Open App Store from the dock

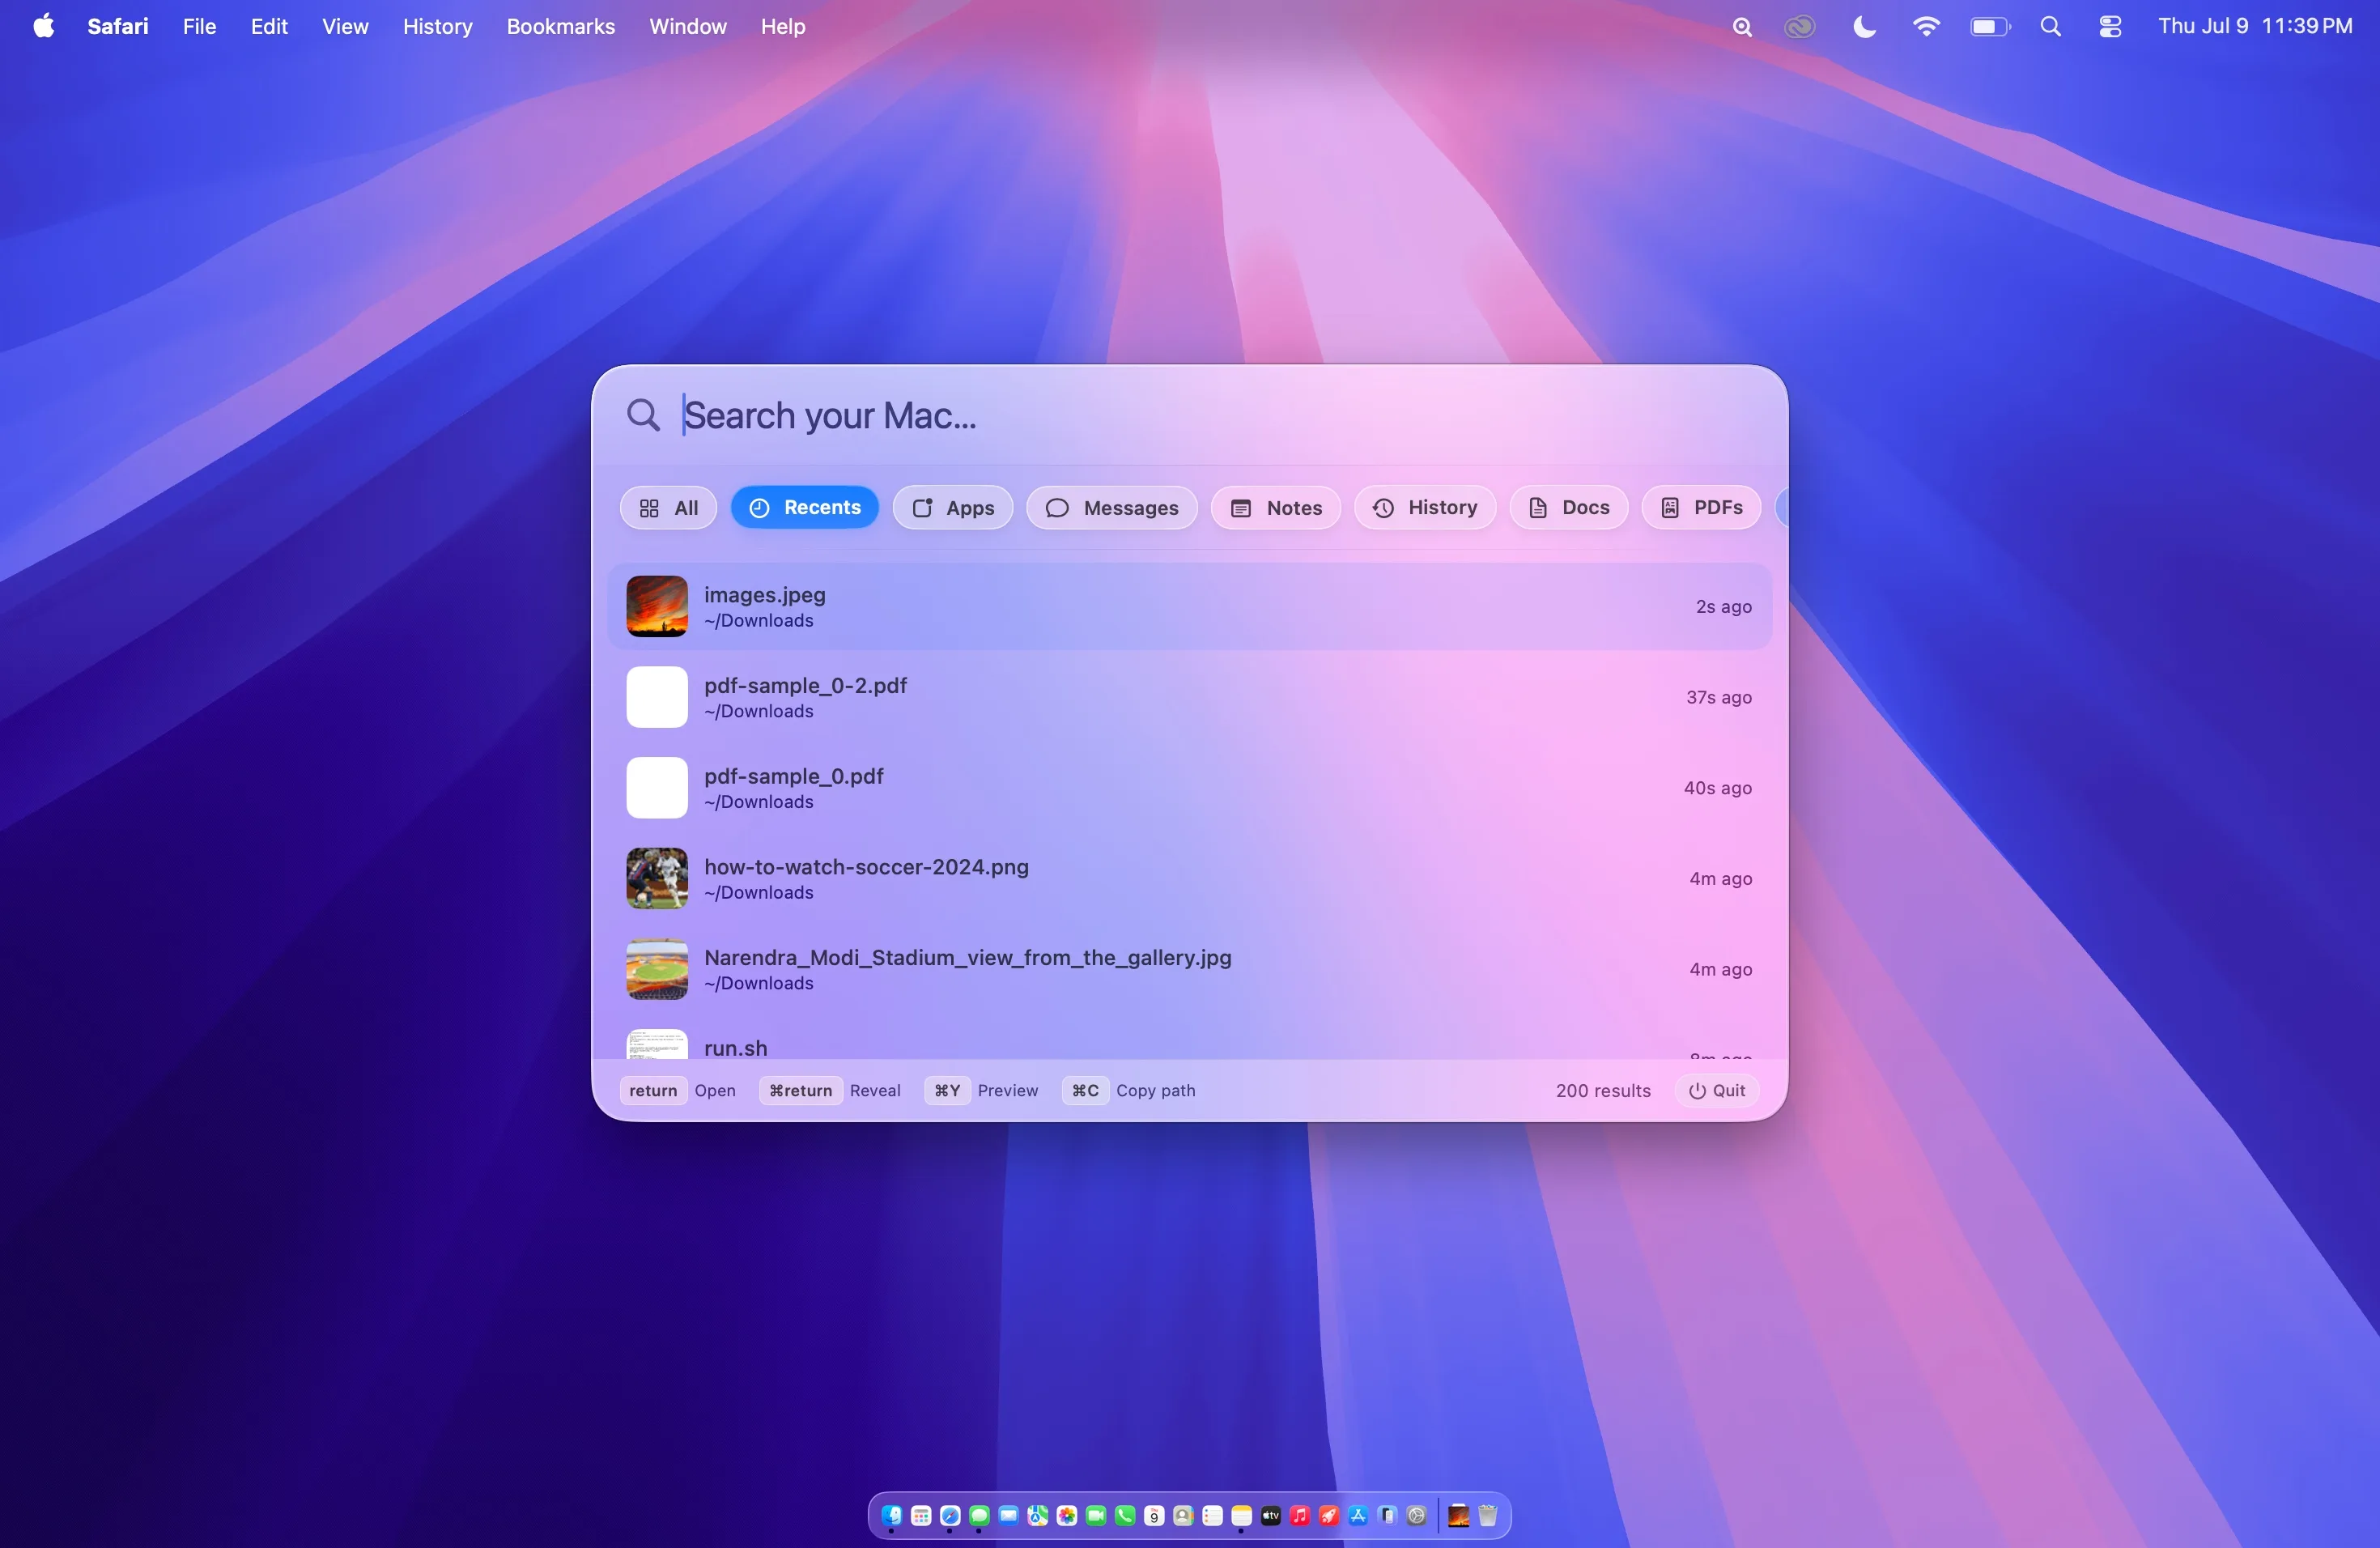click(x=1358, y=1516)
